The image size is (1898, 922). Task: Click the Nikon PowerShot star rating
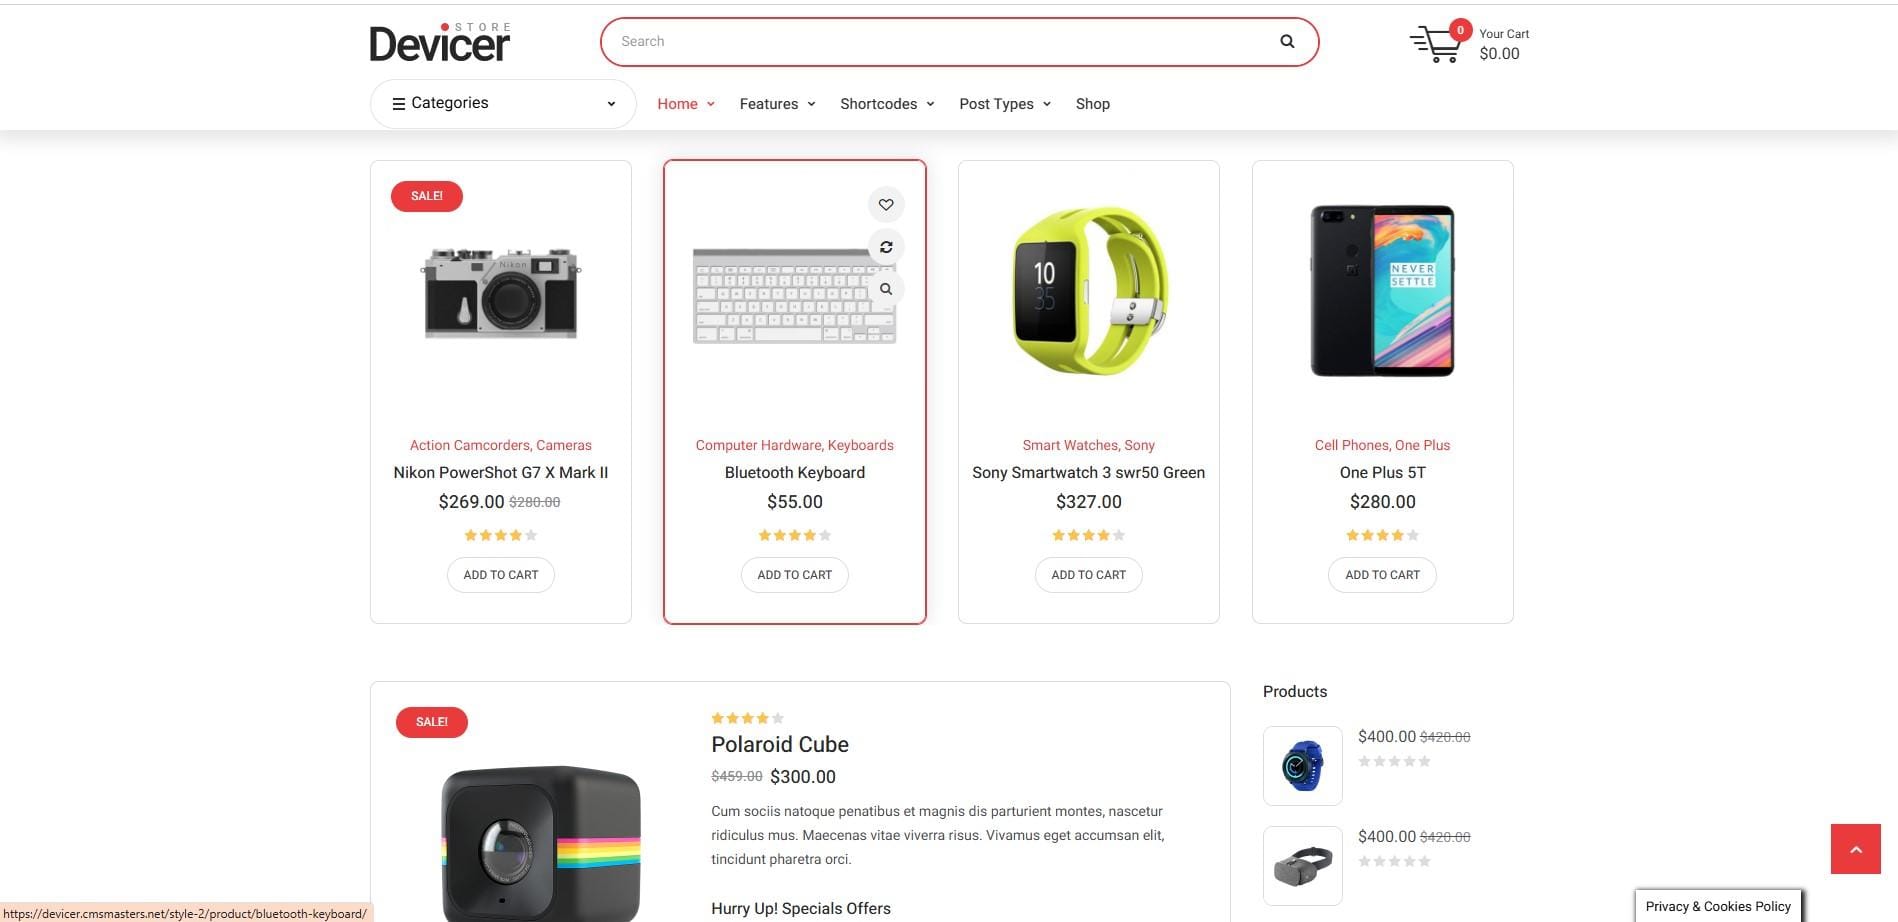point(500,535)
